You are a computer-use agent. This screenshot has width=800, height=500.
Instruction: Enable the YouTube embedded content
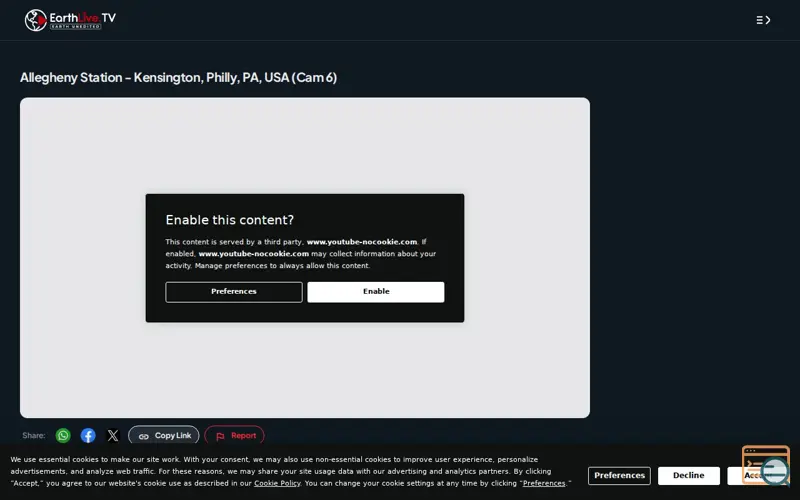coord(376,292)
